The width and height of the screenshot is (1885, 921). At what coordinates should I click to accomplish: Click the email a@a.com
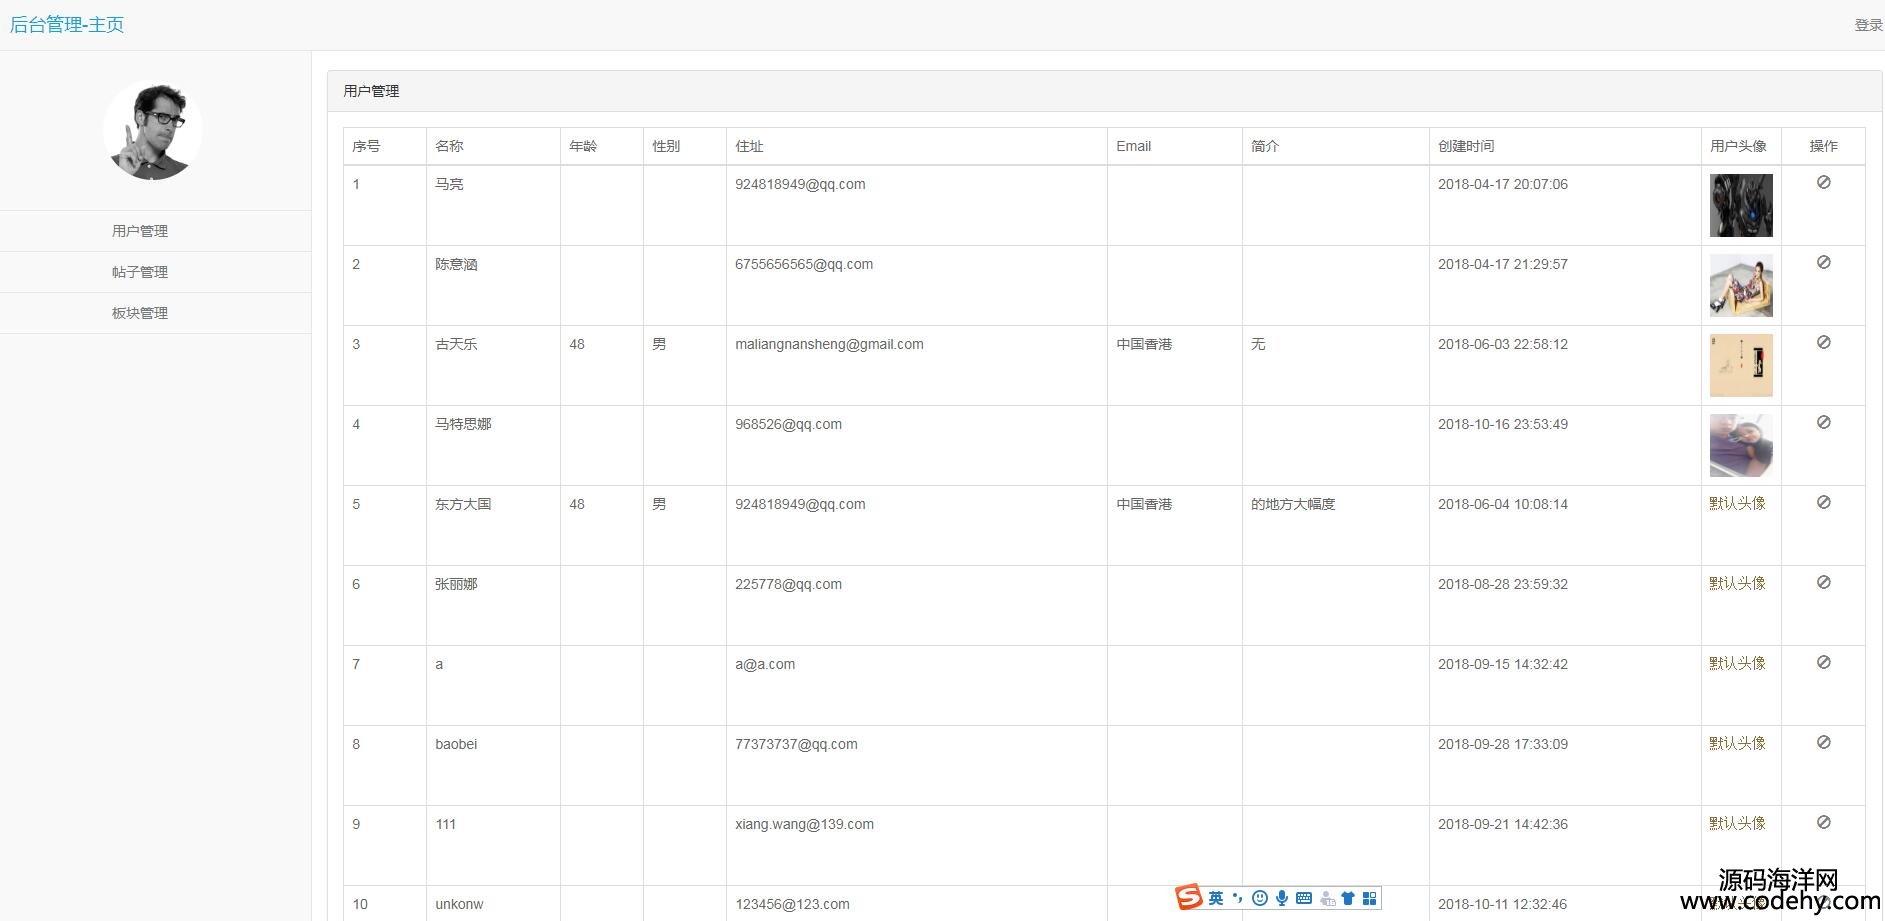(765, 664)
